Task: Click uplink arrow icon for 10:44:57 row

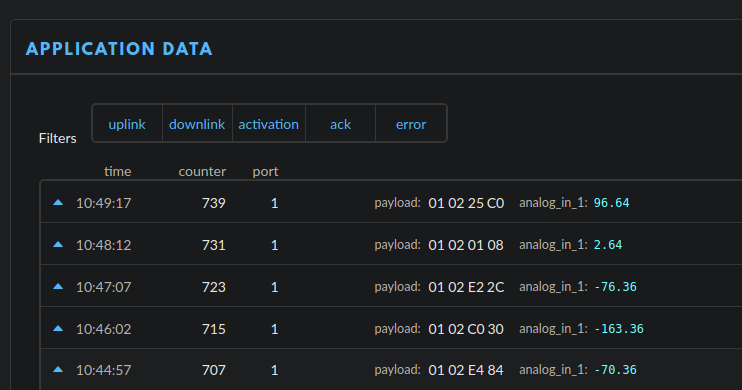Action: click(58, 370)
